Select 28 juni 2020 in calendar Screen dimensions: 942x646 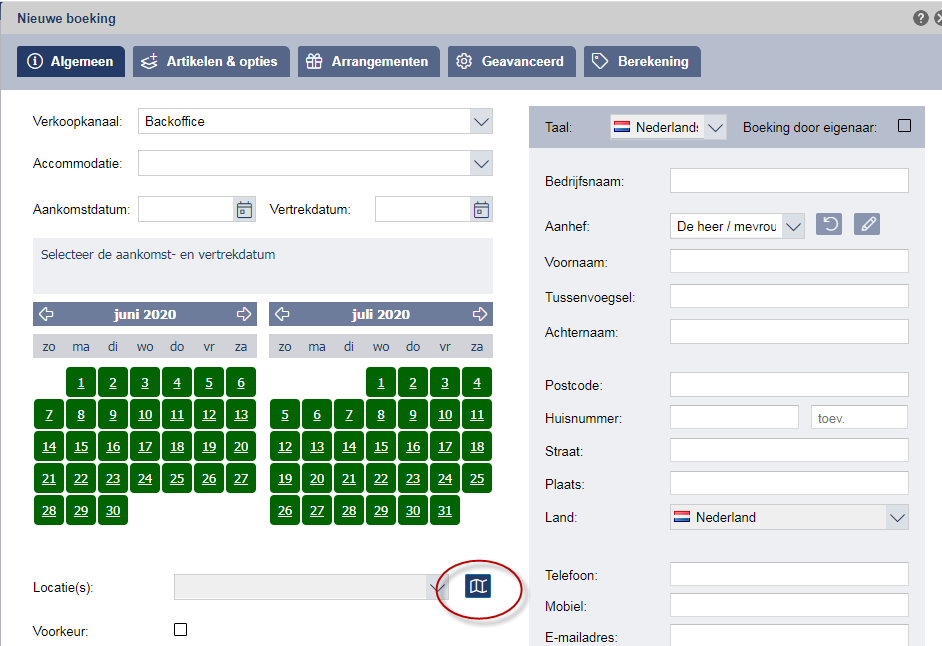tap(49, 510)
